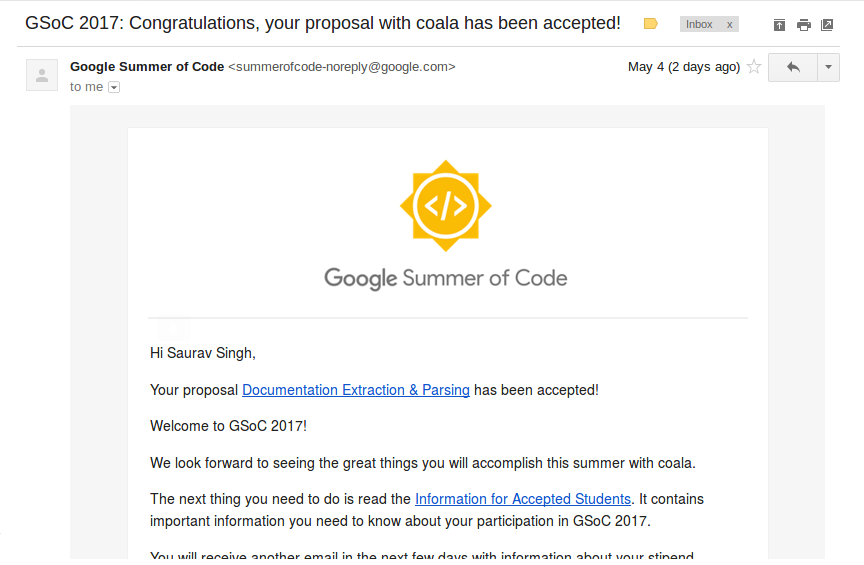The width and height of the screenshot is (864, 565).
Task: Toggle the yellow importance marker
Action: tap(651, 24)
